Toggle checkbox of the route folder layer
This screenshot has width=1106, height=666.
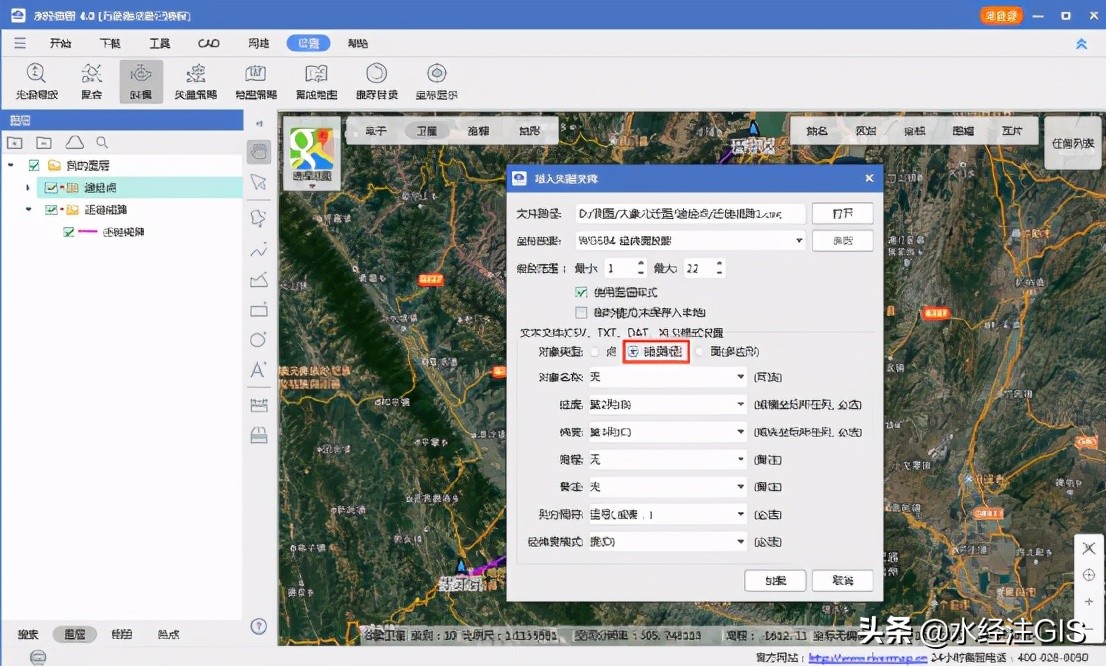tap(51, 210)
